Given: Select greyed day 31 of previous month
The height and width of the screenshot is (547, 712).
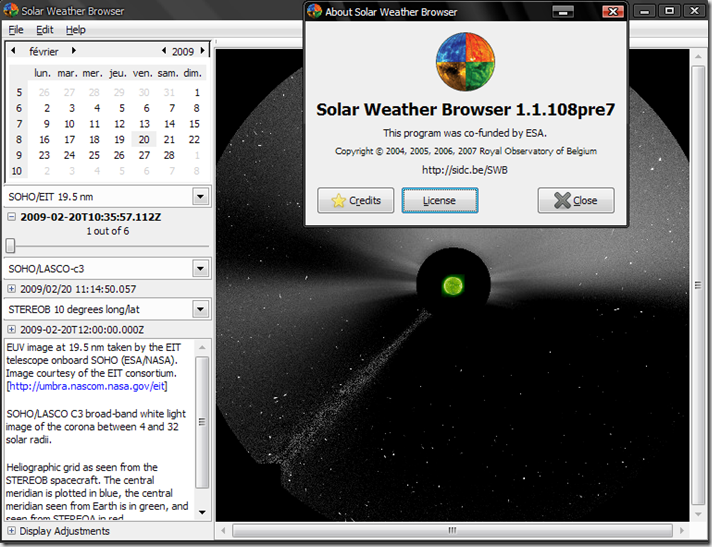Looking at the screenshot, I should (x=169, y=93).
